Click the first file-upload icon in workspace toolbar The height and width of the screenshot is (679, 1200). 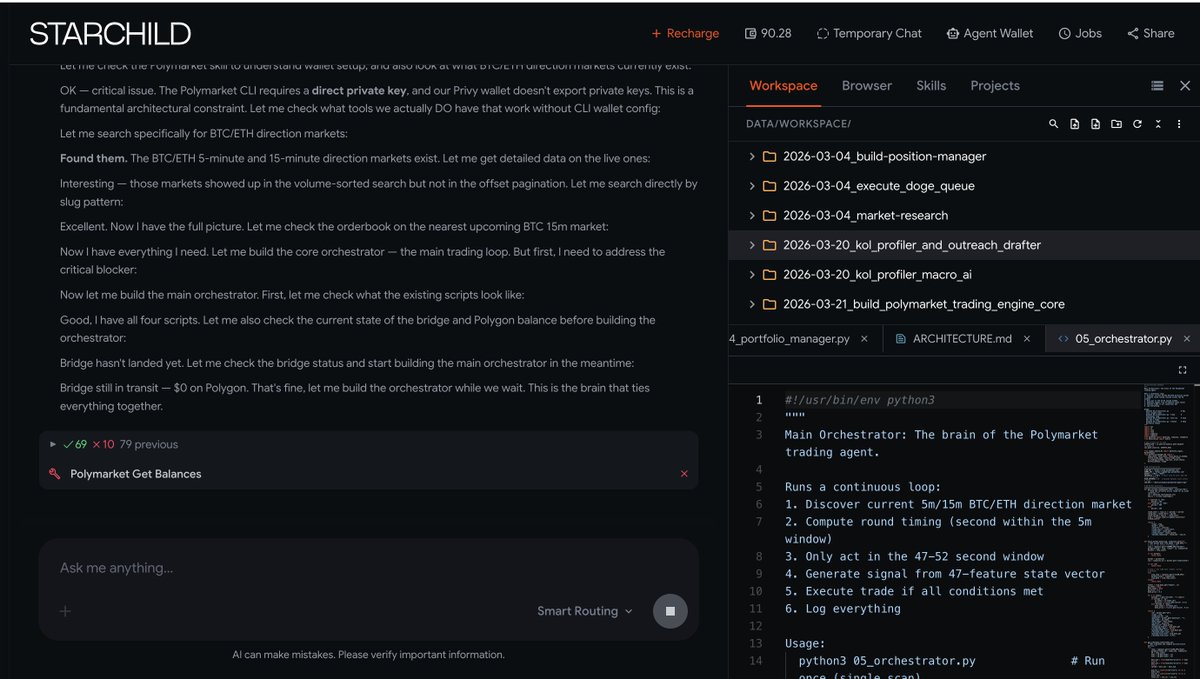pos(1074,124)
